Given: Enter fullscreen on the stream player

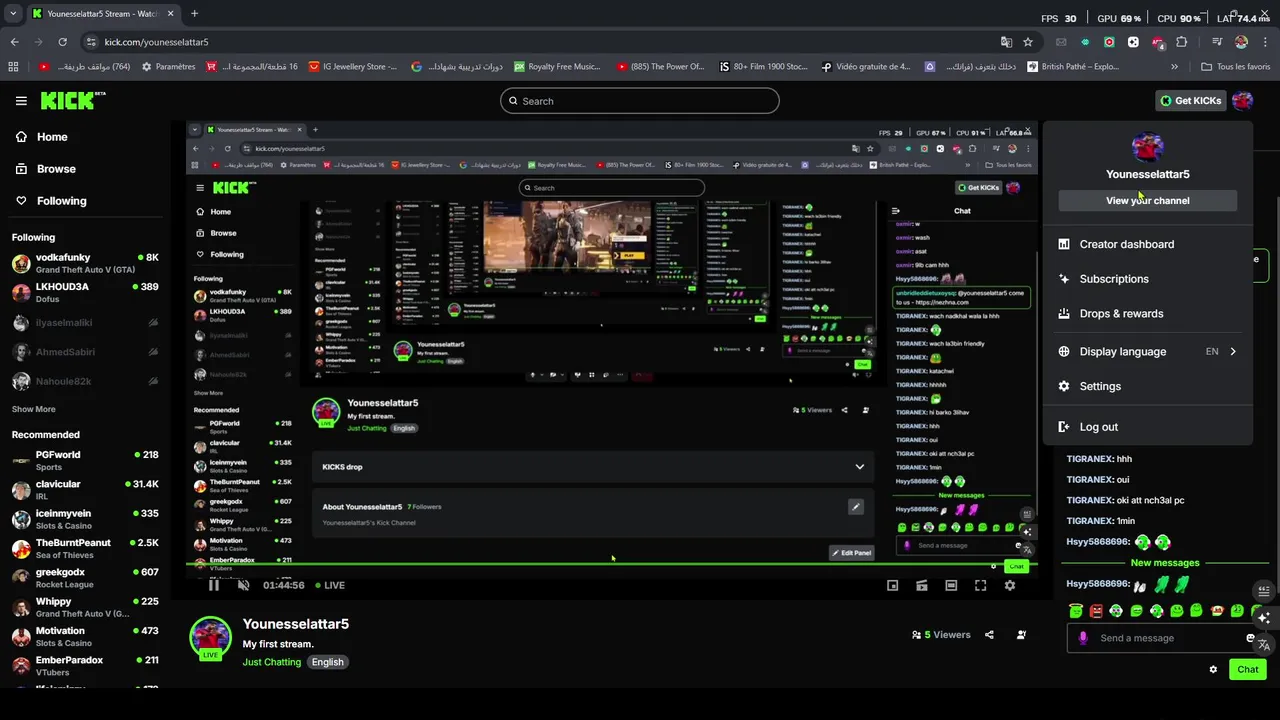Looking at the screenshot, I should pyautogui.click(x=981, y=586).
